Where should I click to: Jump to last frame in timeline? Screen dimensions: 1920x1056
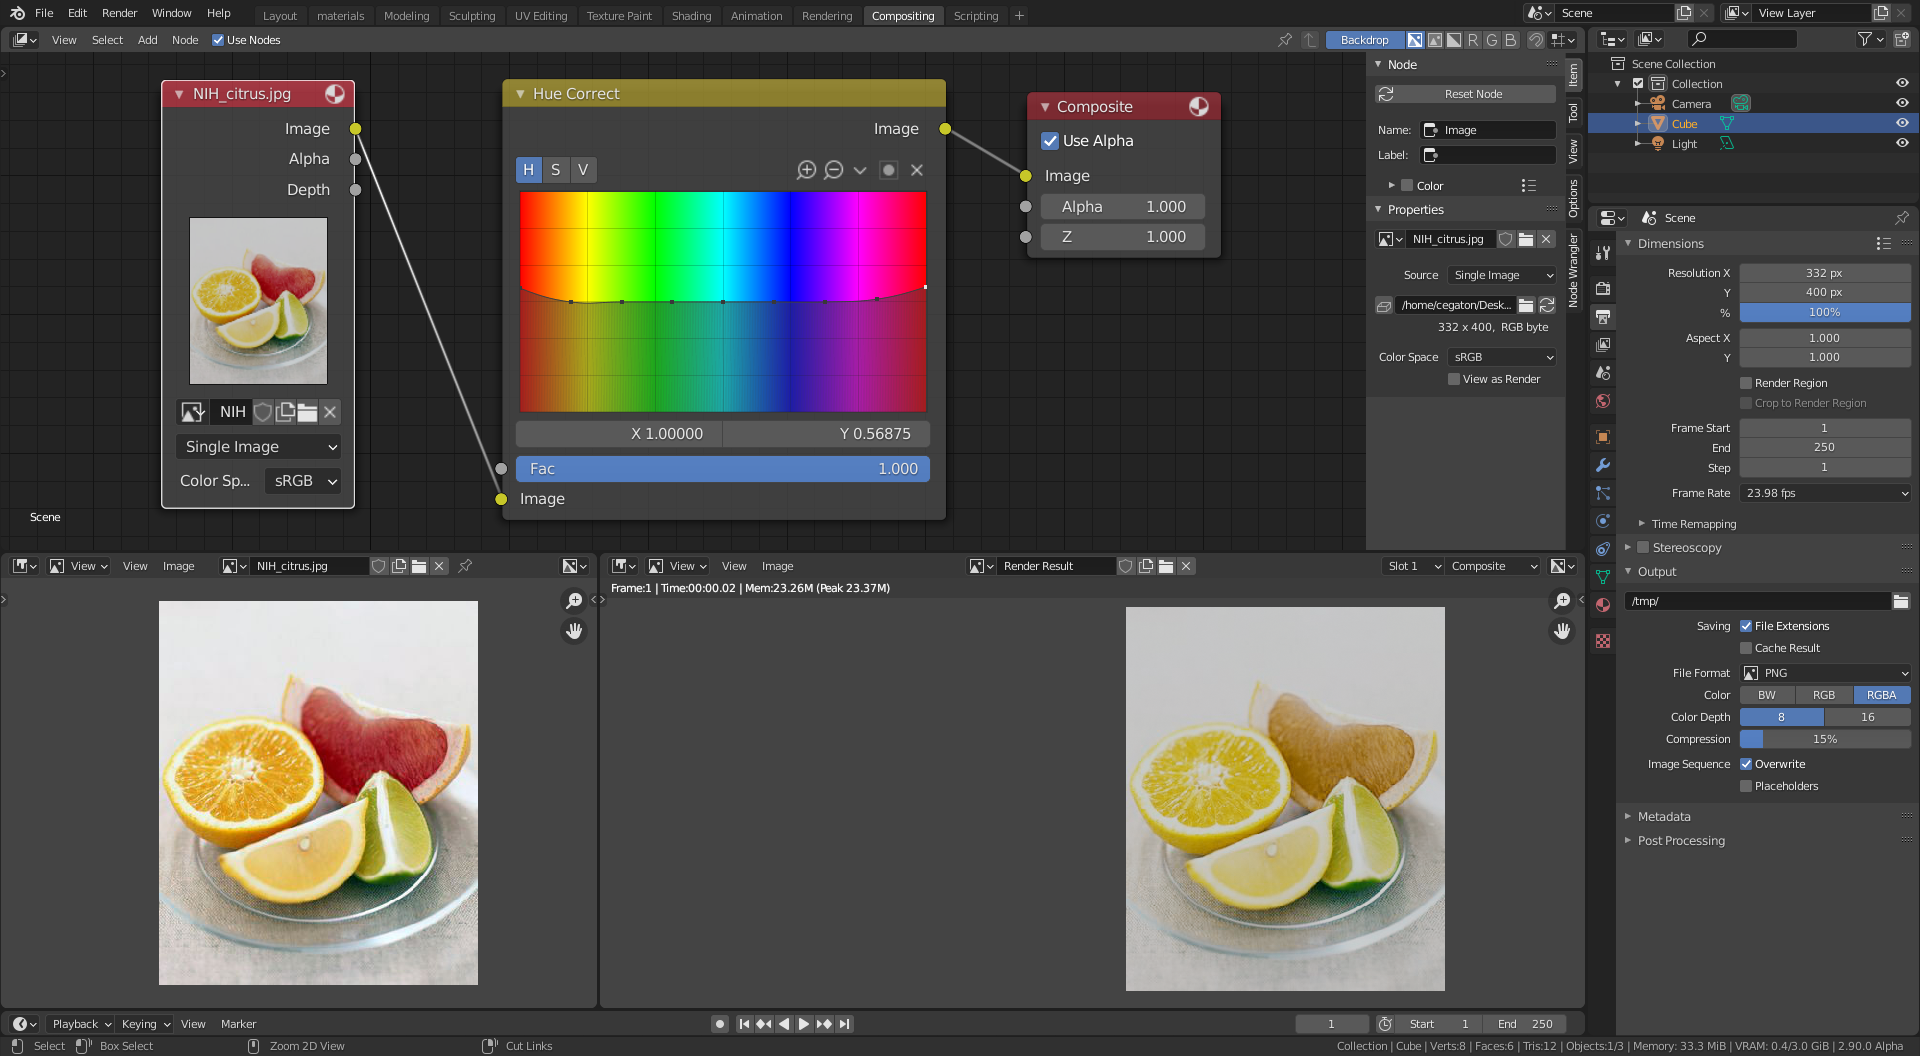click(845, 1024)
